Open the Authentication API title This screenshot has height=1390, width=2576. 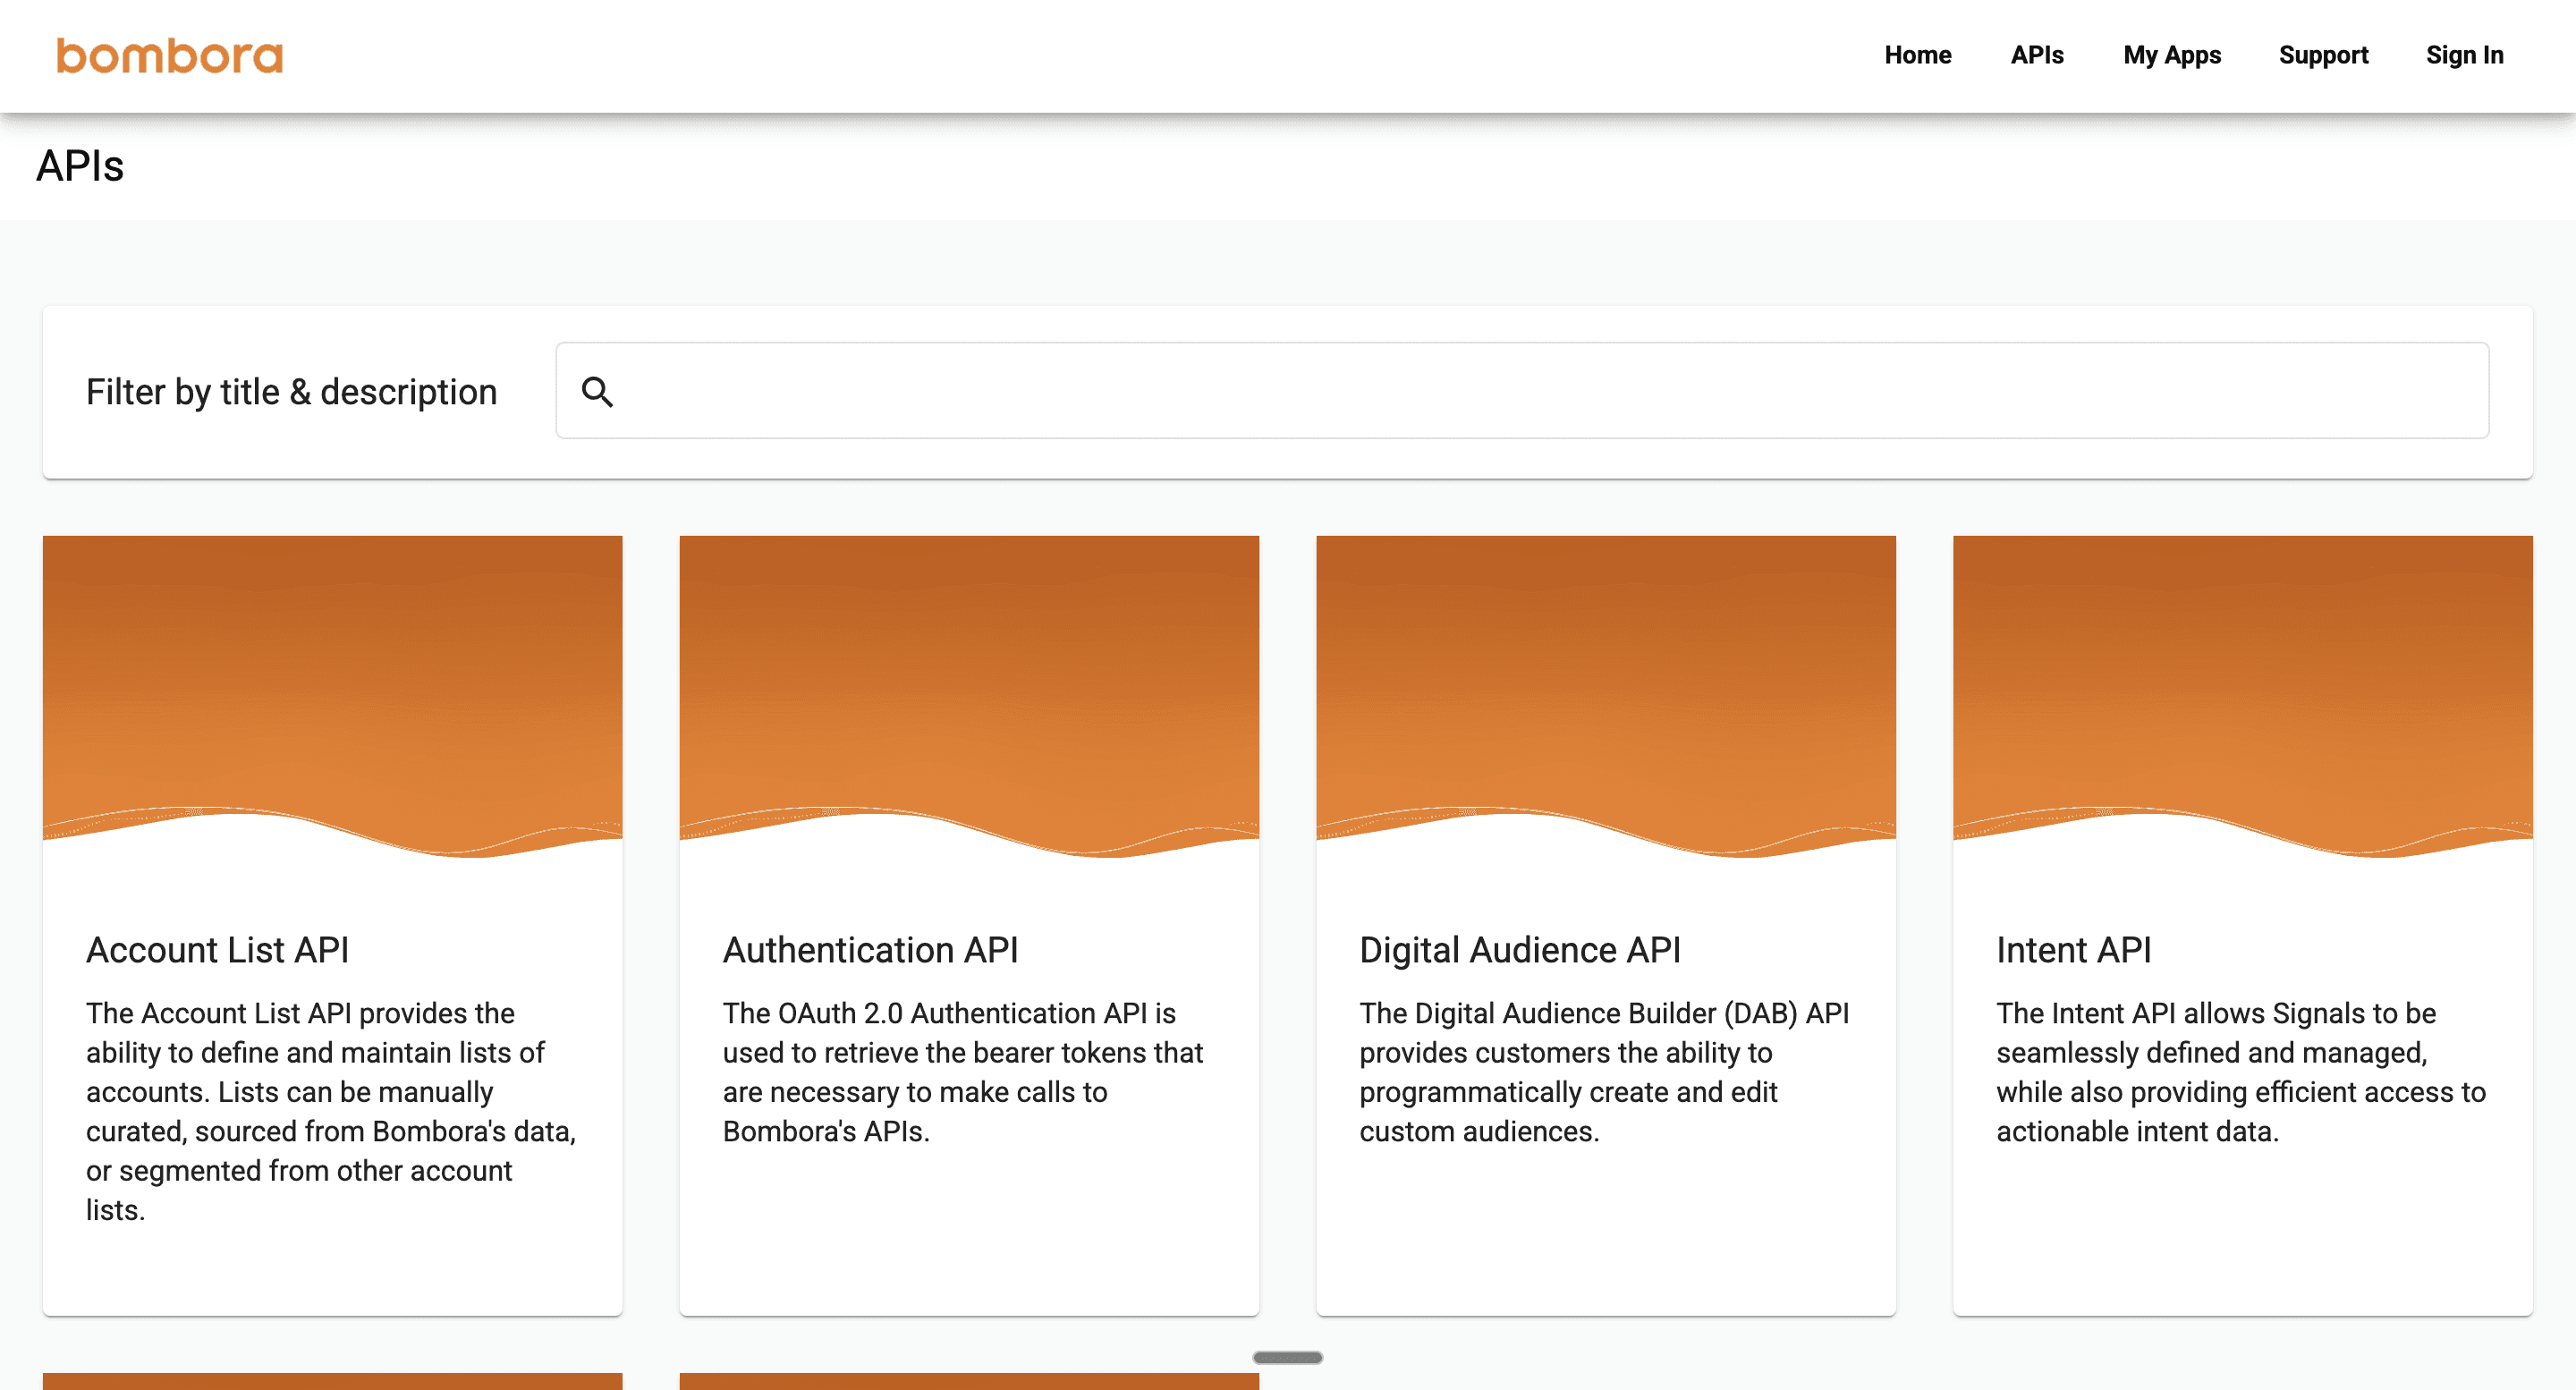(x=870, y=949)
